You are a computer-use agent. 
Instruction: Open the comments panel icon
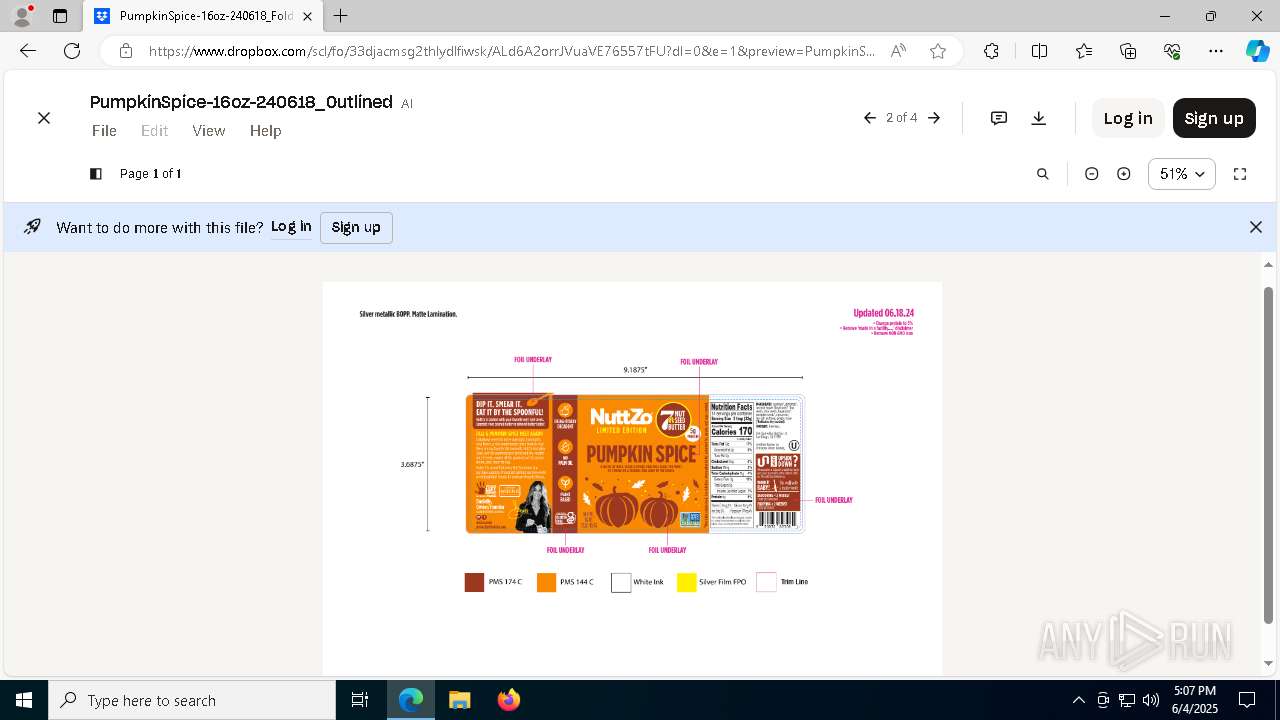[x=998, y=118]
